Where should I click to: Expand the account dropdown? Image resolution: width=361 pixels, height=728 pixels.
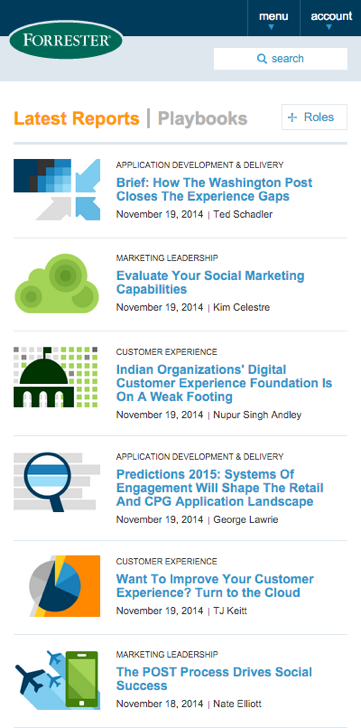(x=331, y=18)
